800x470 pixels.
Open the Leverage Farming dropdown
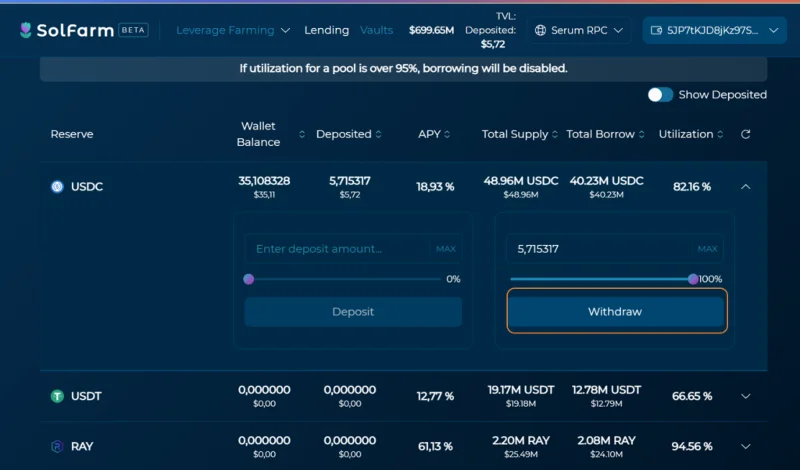(x=233, y=30)
